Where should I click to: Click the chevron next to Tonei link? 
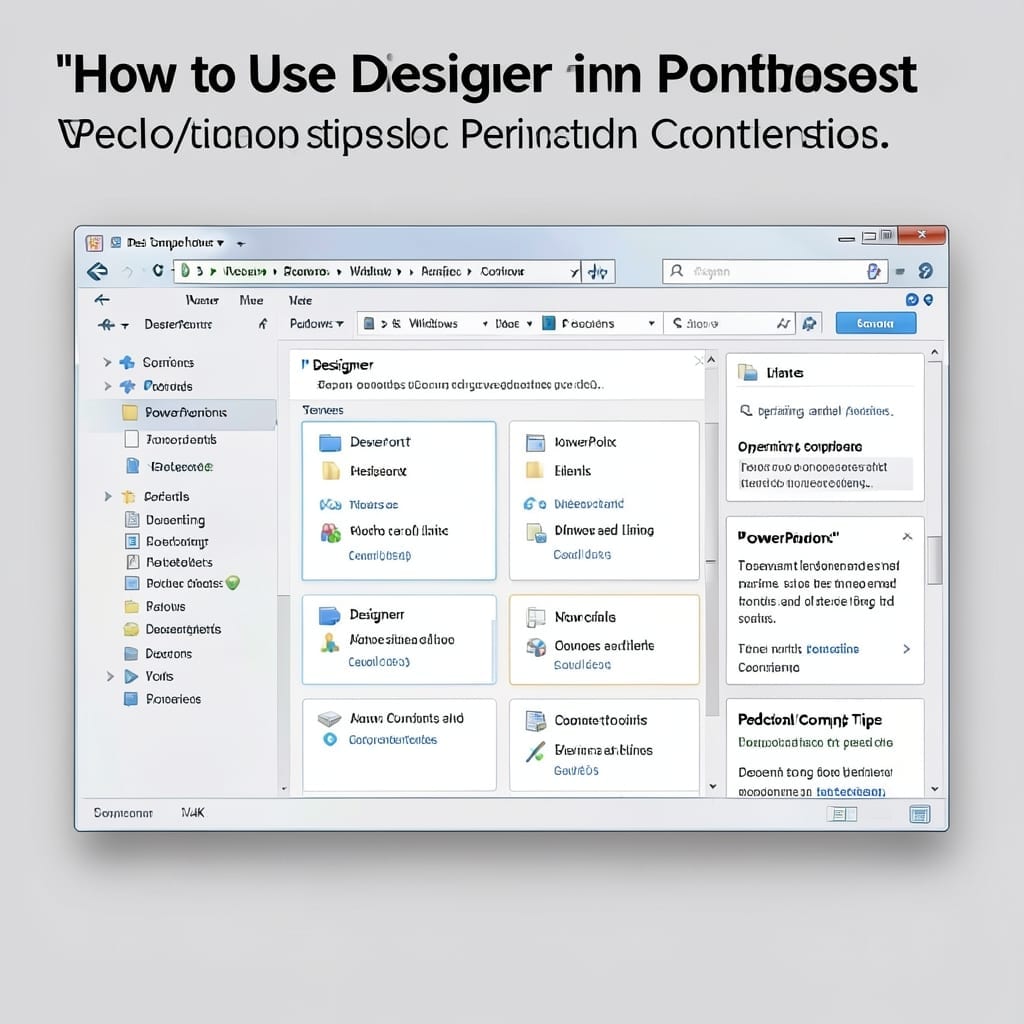pyautogui.click(x=906, y=648)
